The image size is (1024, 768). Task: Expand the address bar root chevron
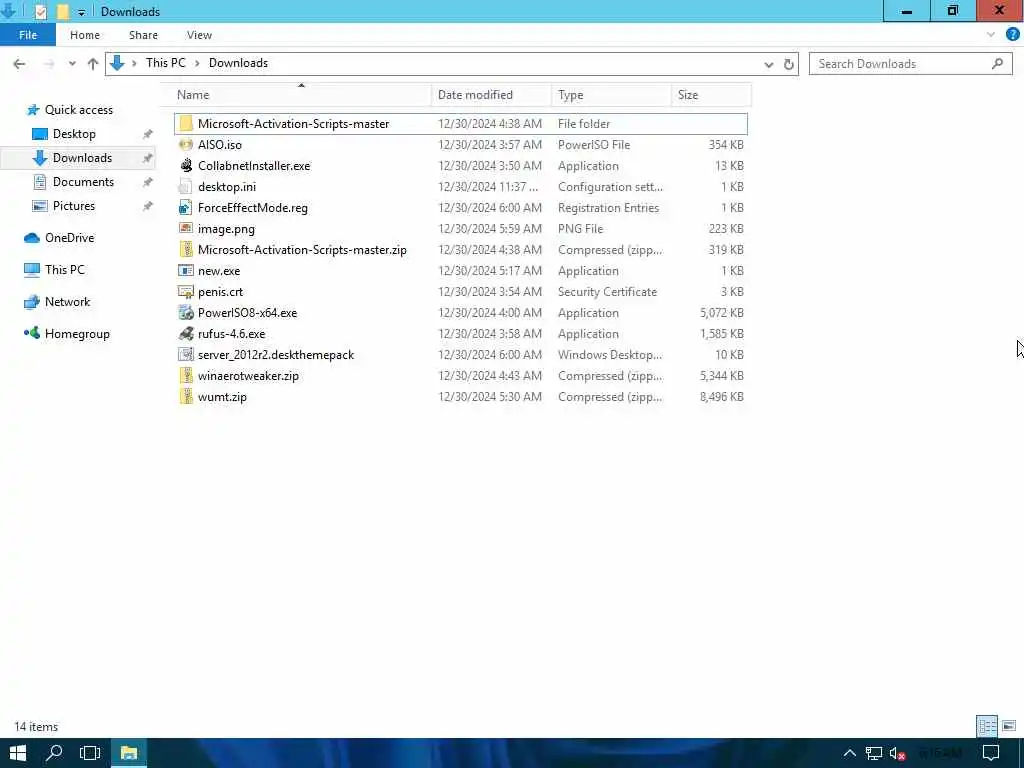tap(134, 63)
